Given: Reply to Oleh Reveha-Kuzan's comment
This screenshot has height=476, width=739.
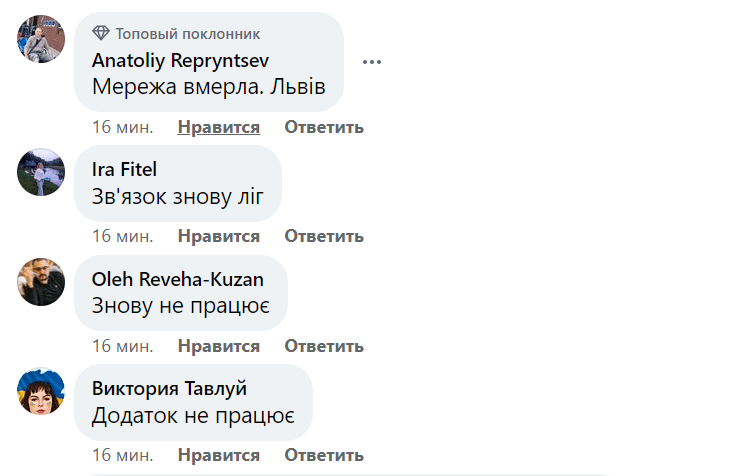Looking at the screenshot, I should pyautogui.click(x=324, y=346).
